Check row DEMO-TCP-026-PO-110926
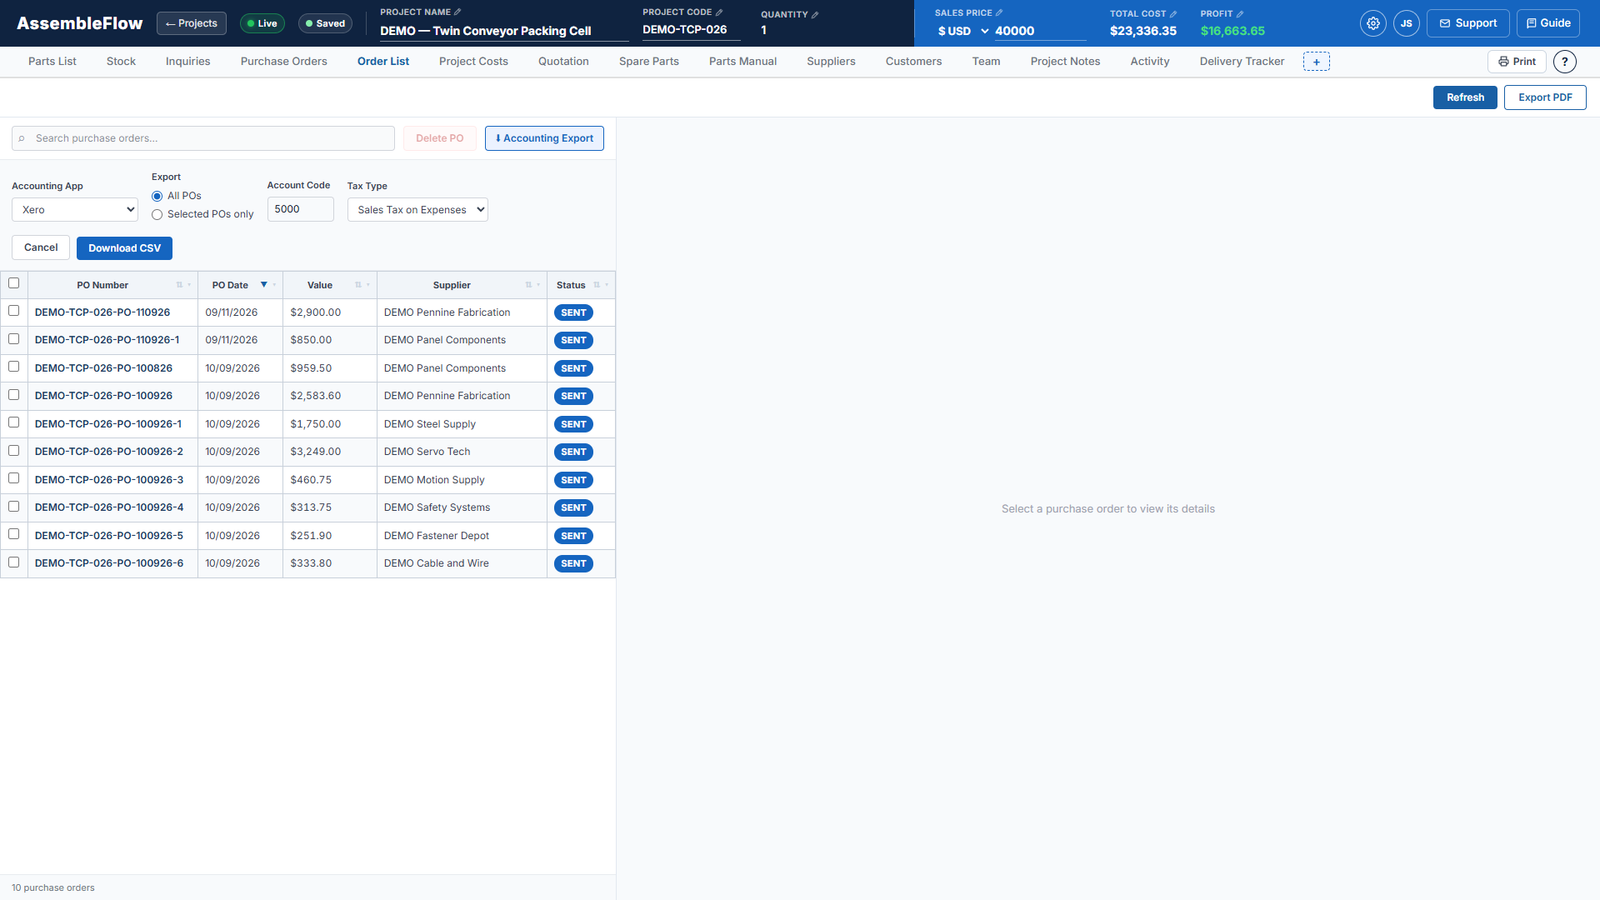1600x900 pixels. point(14,311)
